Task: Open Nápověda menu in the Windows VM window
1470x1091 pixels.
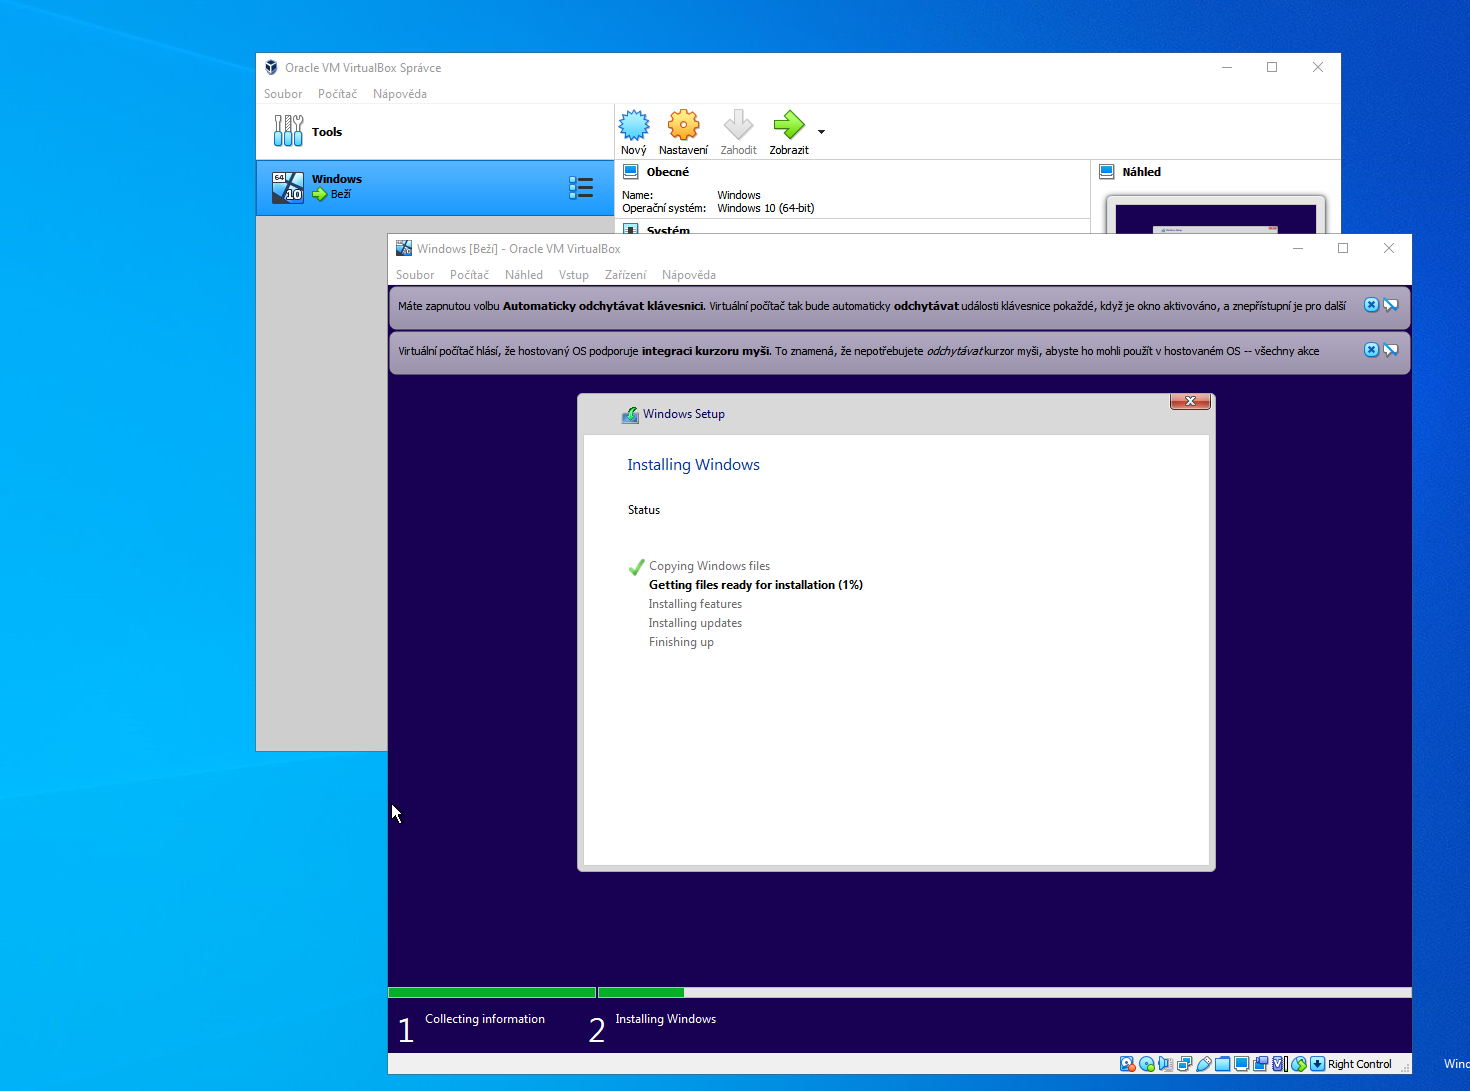Action: (x=689, y=275)
